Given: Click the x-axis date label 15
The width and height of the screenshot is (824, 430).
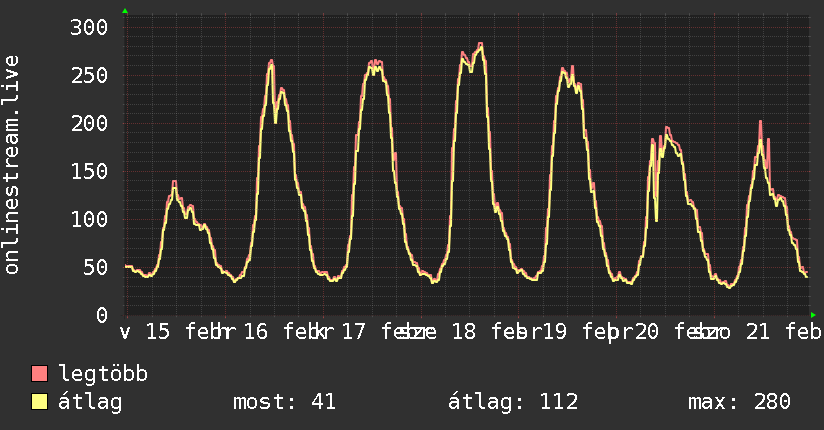Looking at the screenshot, I should (x=158, y=332).
